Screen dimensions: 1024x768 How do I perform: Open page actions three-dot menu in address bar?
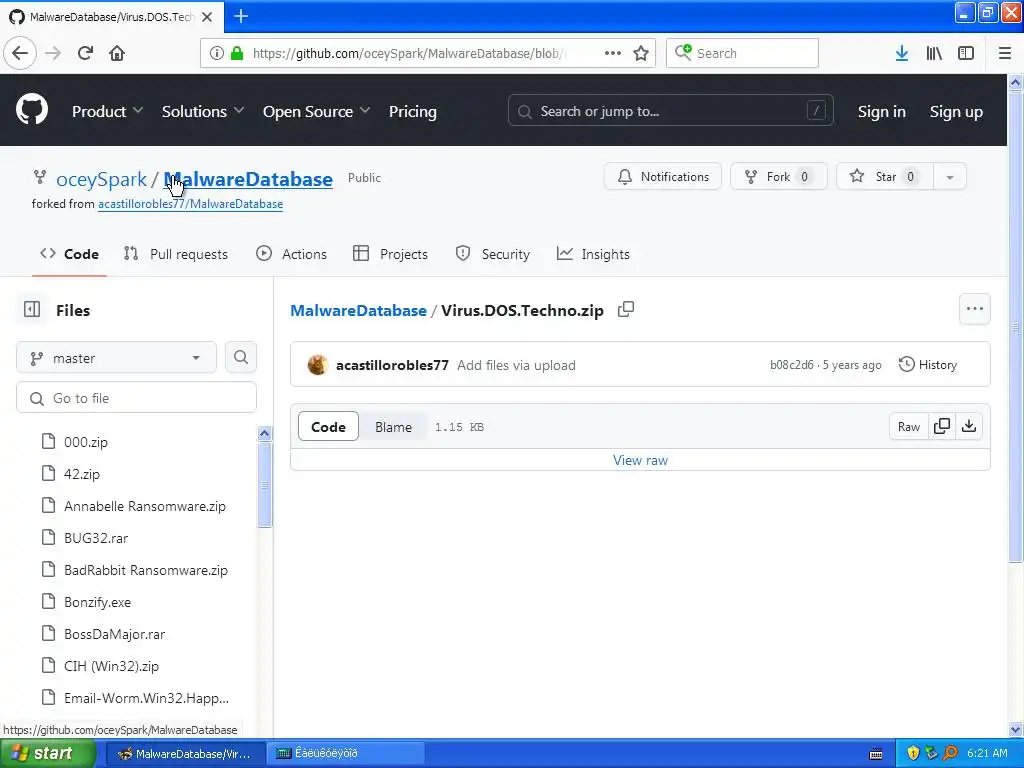pos(613,54)
